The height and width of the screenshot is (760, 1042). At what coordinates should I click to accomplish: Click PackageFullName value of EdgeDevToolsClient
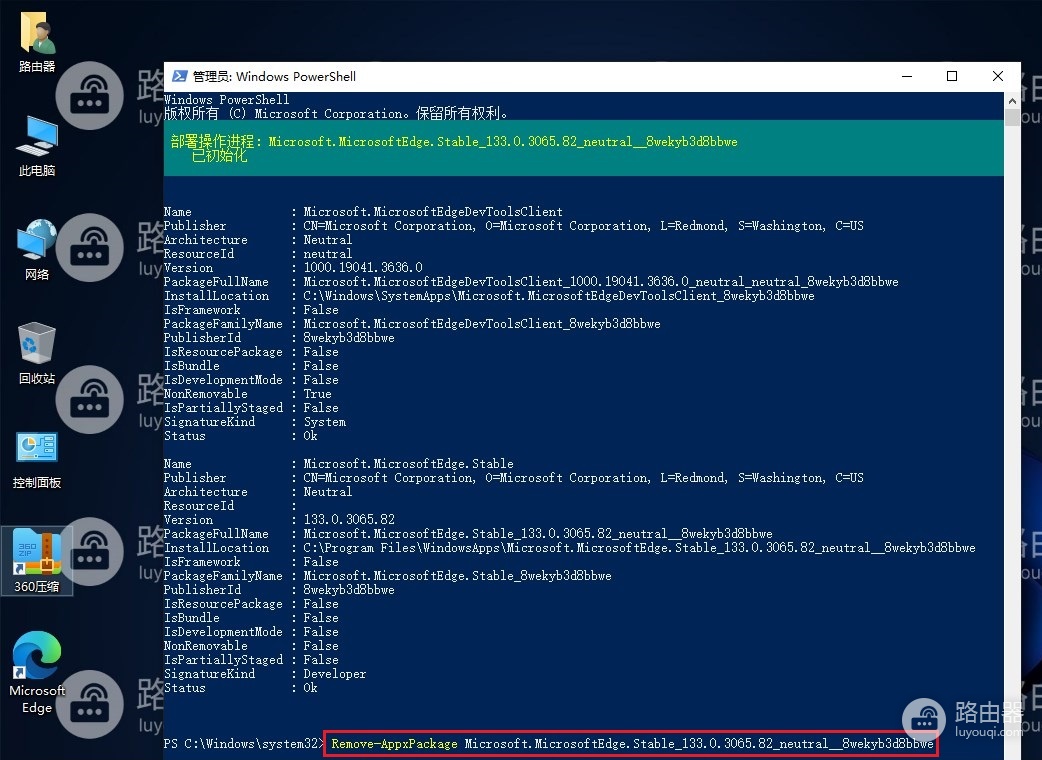click(601, 282)
